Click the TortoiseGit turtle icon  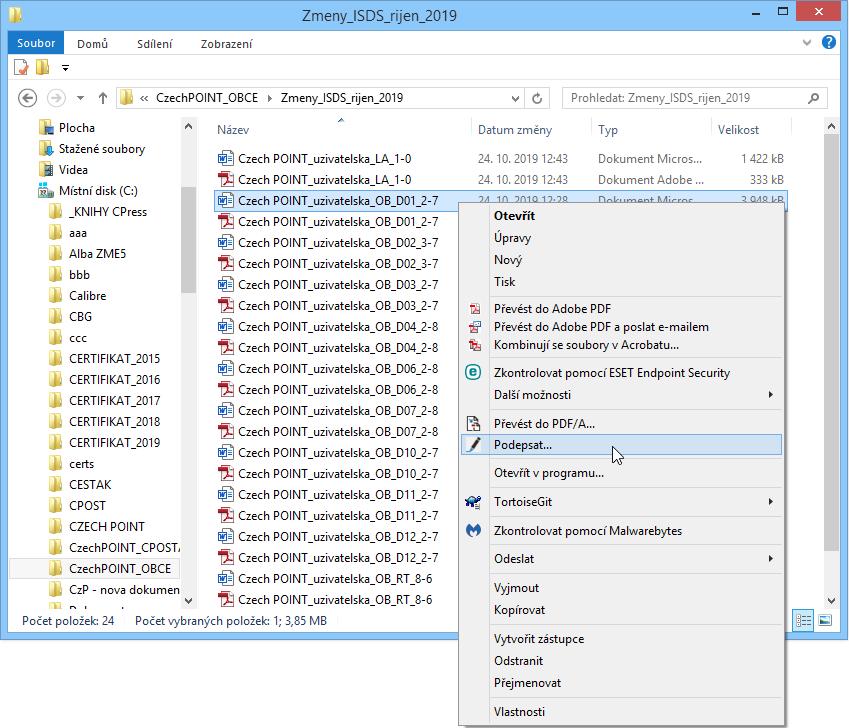tap(473, 502)
